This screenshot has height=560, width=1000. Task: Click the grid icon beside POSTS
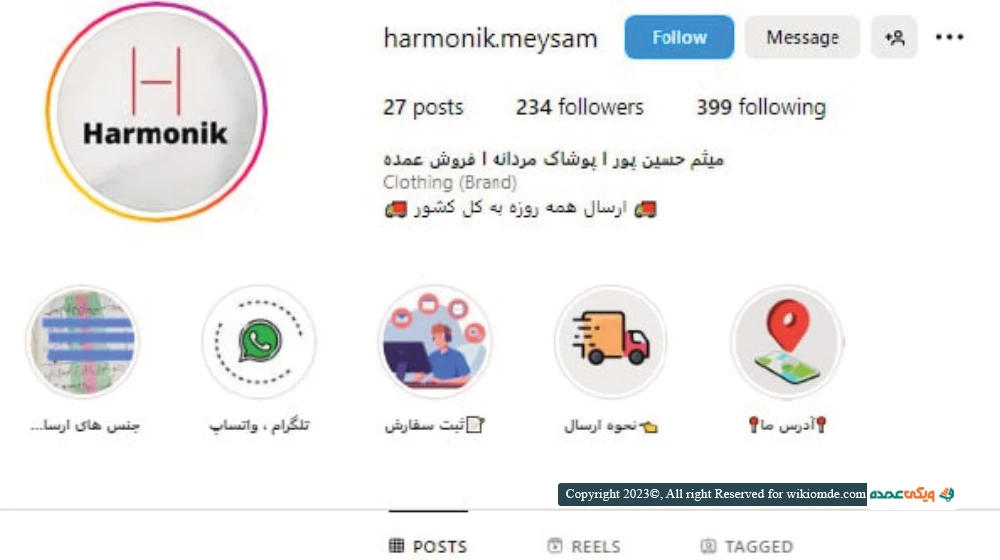click(x=397, y=546)
